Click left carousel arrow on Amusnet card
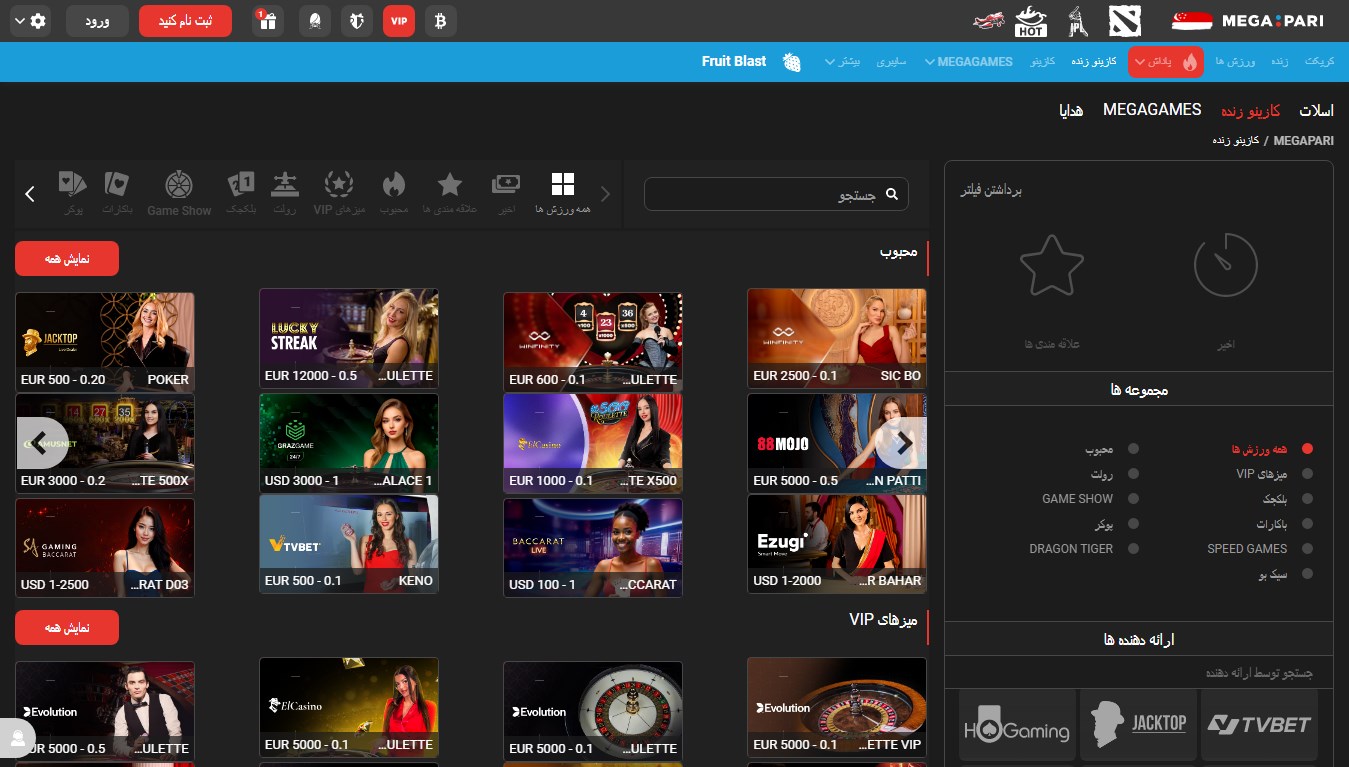The image size is (1349, 767). [x=42, y=443]
